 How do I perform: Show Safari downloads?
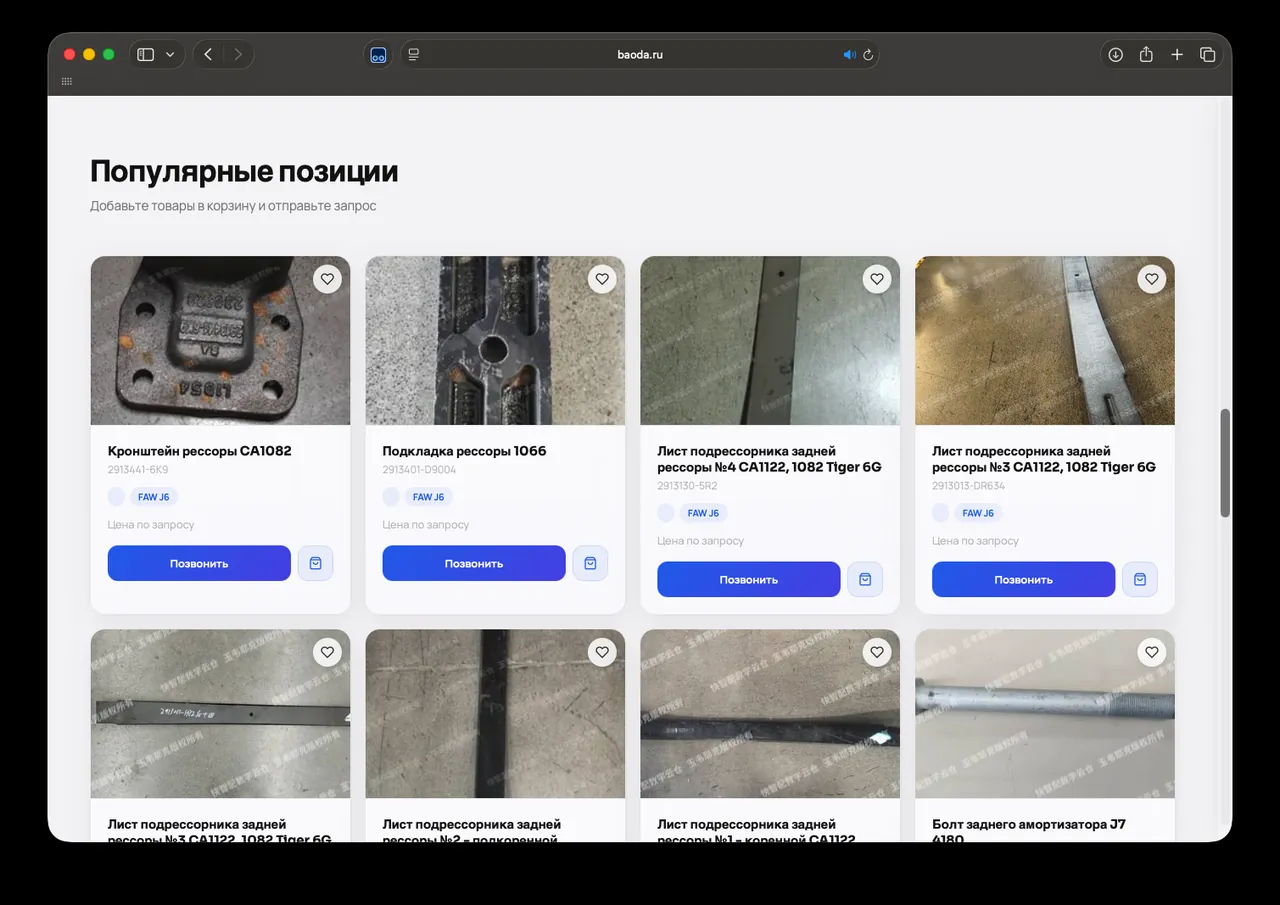tap(1116, 55)
